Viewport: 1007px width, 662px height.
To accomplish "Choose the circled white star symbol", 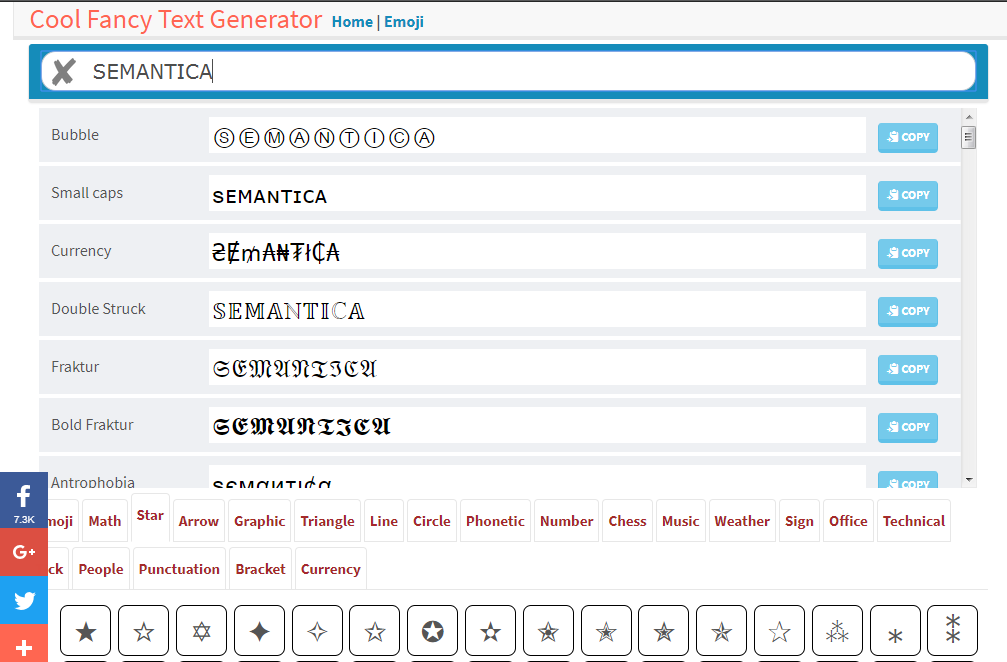I will (432, 631).
